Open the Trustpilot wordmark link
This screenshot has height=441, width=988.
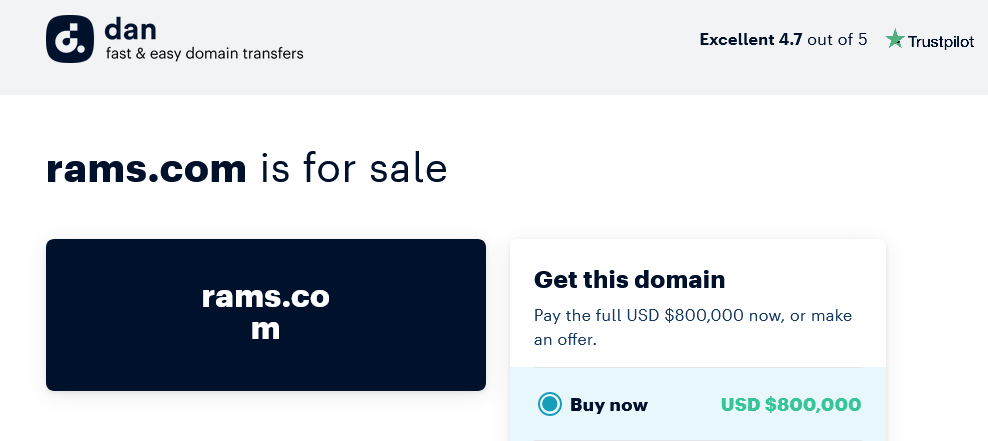coord(941,42)
